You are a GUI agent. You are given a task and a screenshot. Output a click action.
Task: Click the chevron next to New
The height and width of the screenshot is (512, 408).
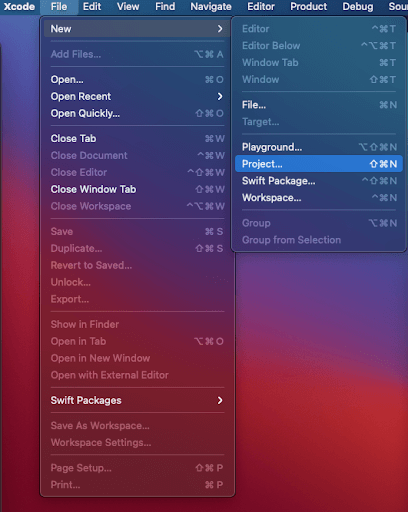[x=220, y=29]
